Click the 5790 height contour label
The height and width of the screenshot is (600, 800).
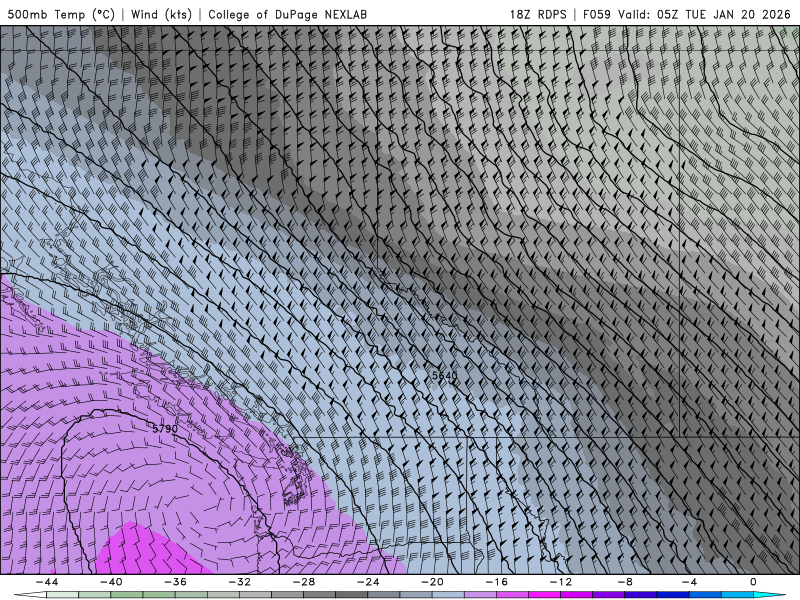point(165,429)
